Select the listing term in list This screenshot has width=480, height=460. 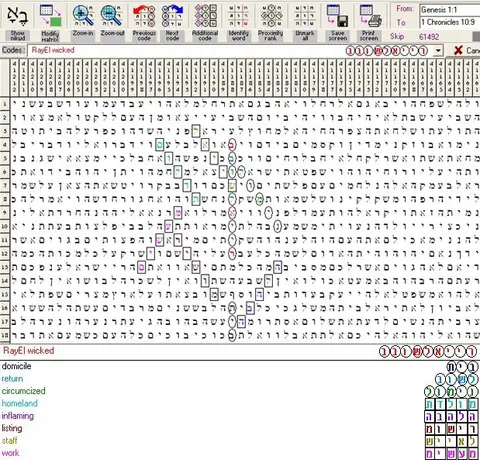pos(12,428)
